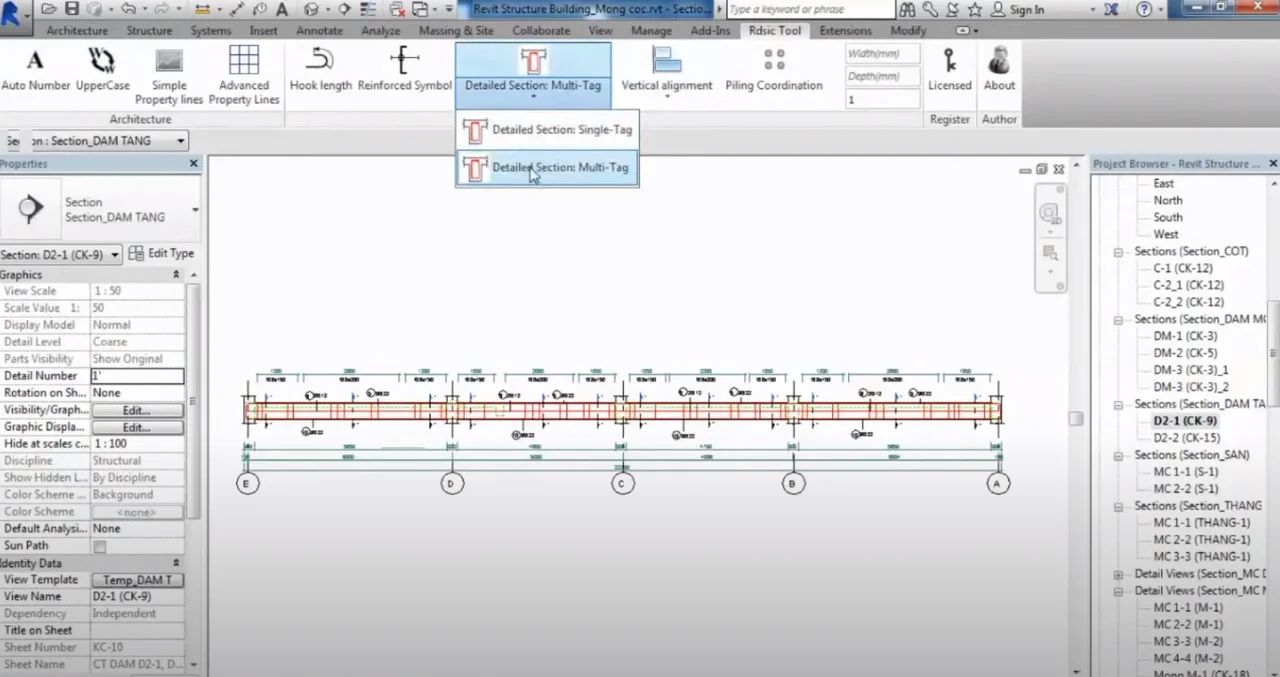Choose Detailed Section: Multi-Tag from dropdown
The image size is (1280, 677).
click(x=548, y=168)
